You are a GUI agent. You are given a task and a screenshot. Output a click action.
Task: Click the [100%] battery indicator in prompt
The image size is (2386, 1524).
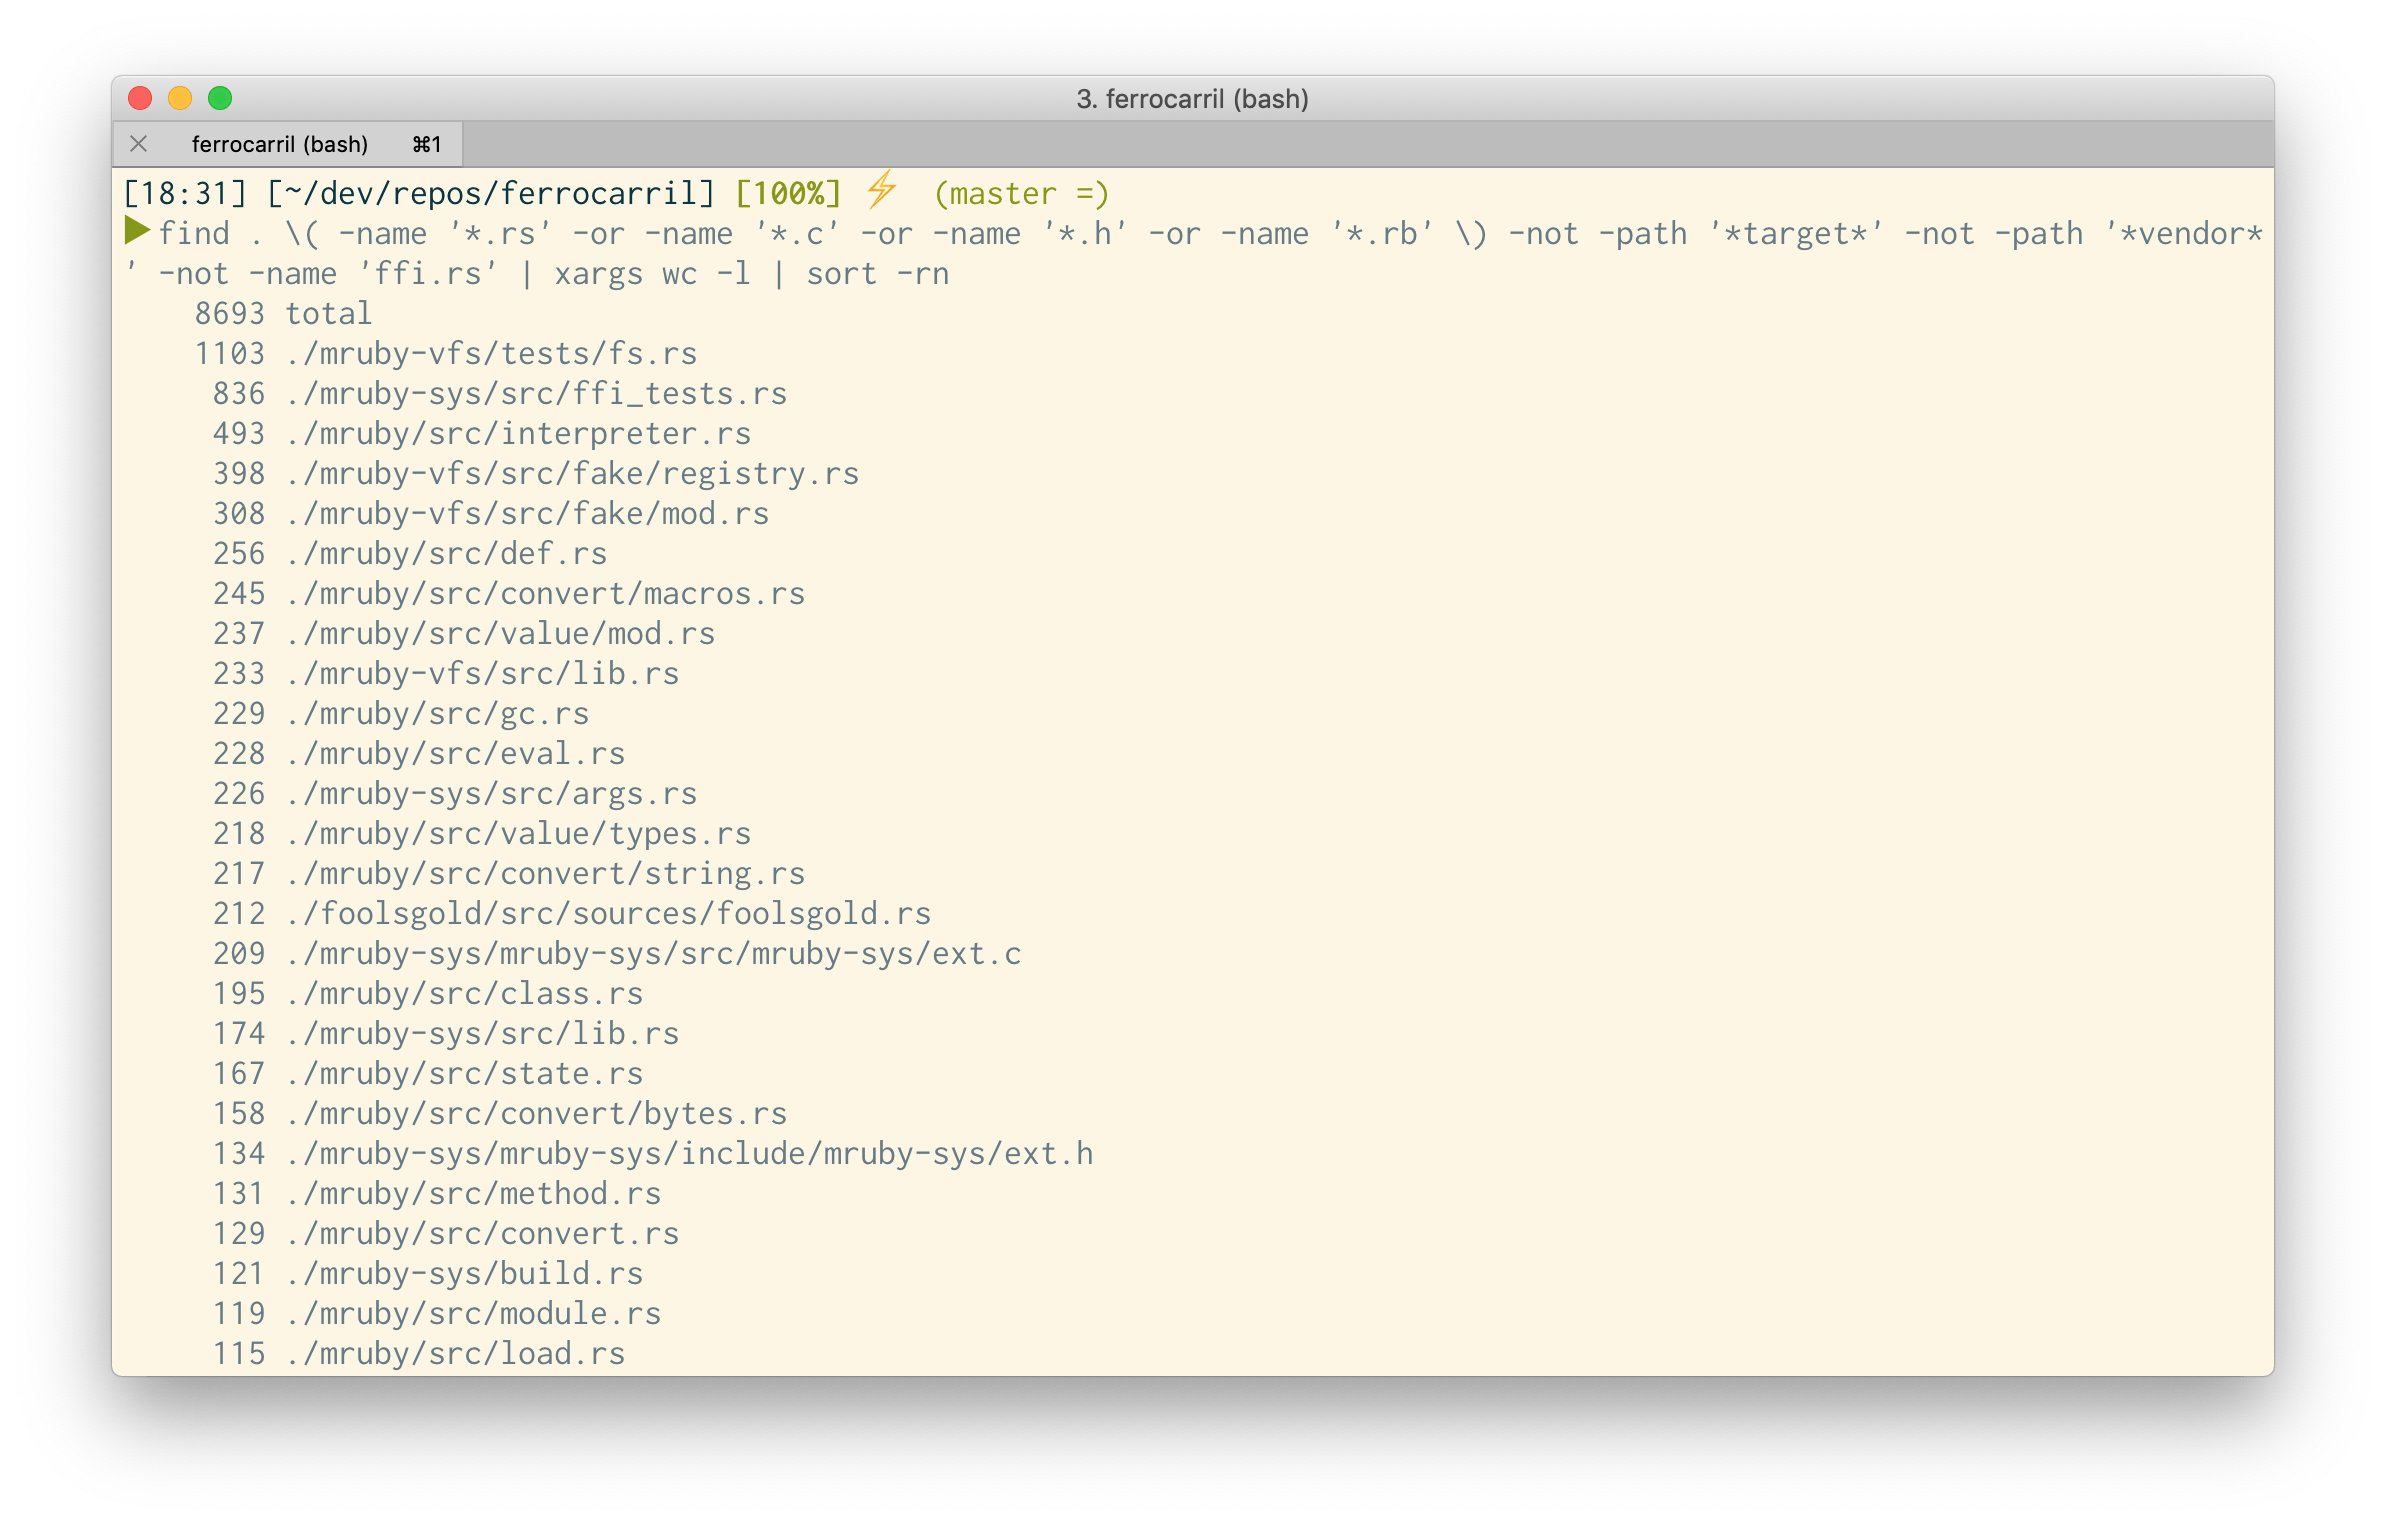click(x=788, y=193)
